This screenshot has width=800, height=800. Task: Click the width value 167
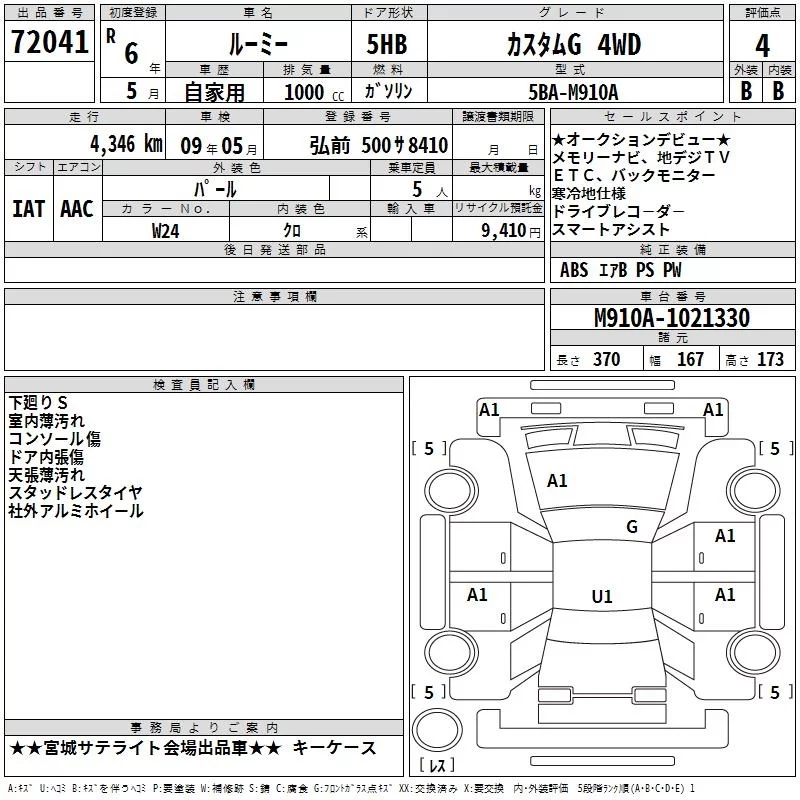pyautogui.click(x=690, y=360)
